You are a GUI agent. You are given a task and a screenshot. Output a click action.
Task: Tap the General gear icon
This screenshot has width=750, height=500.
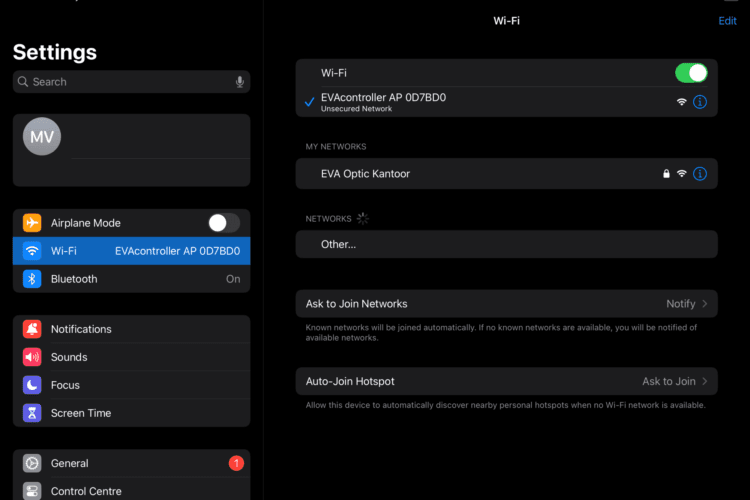[32, 463]
